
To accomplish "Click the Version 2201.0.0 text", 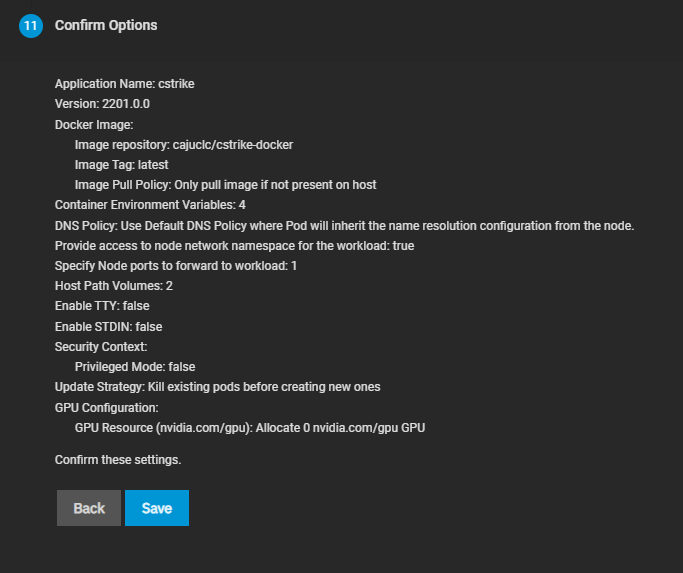I will tap(102, 104).
